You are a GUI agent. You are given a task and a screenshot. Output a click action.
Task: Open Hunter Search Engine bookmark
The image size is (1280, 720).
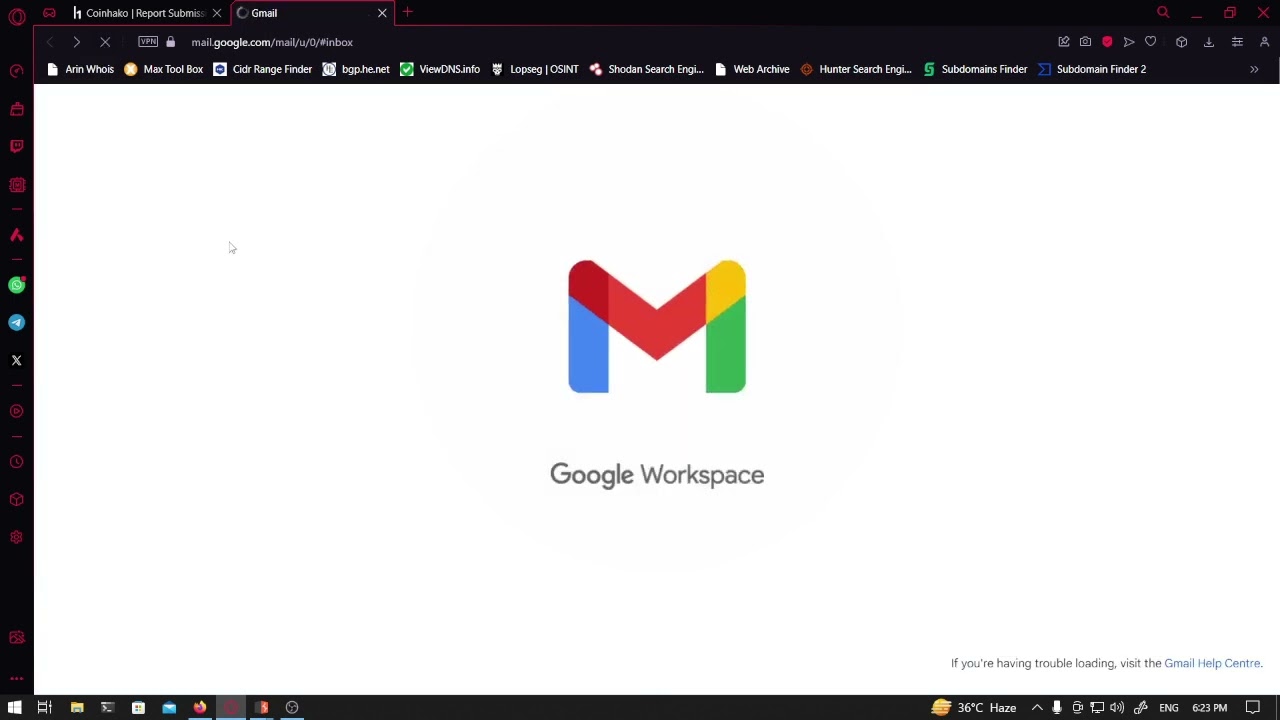point(856,69)
